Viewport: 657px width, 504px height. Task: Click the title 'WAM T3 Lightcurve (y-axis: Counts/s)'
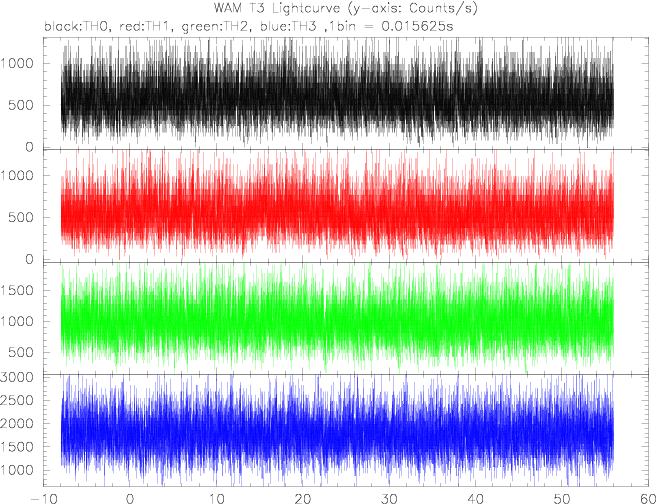tap(346, 8)
